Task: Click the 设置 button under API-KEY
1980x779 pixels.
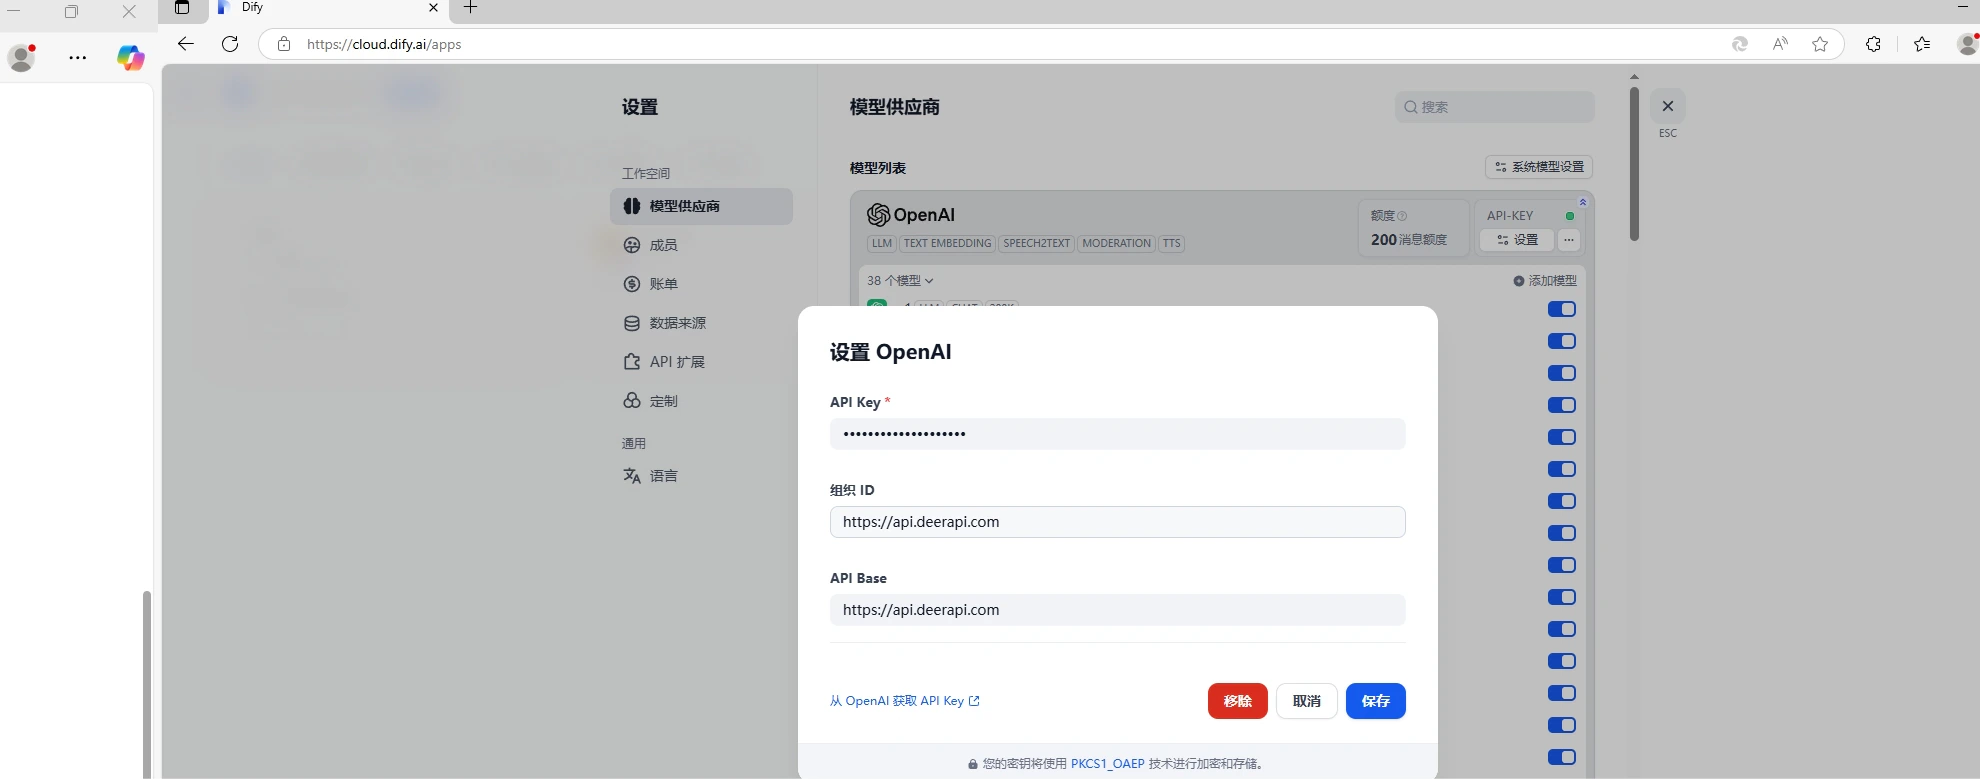Action: click(1517, 240)
